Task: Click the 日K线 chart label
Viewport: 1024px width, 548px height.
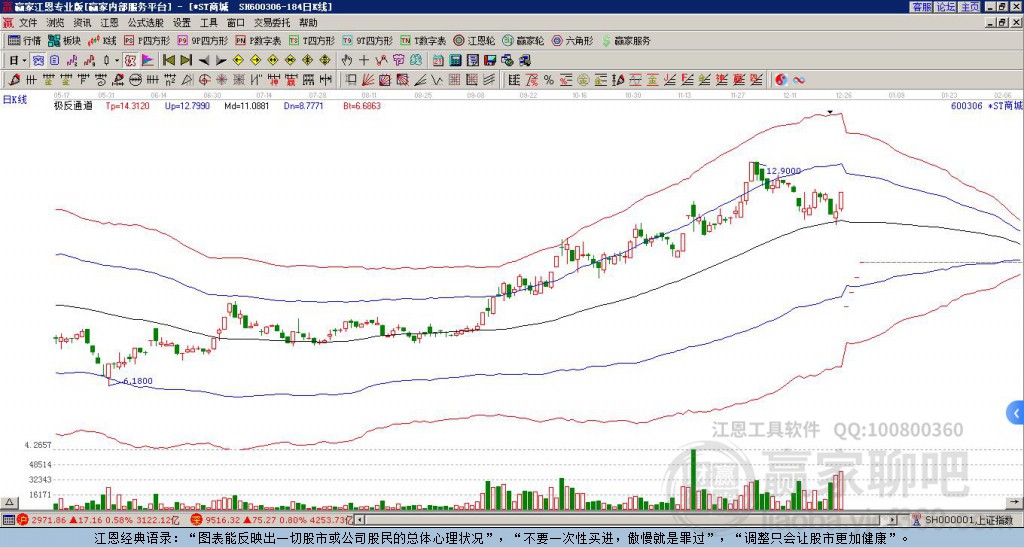Action: pos(14,99)
